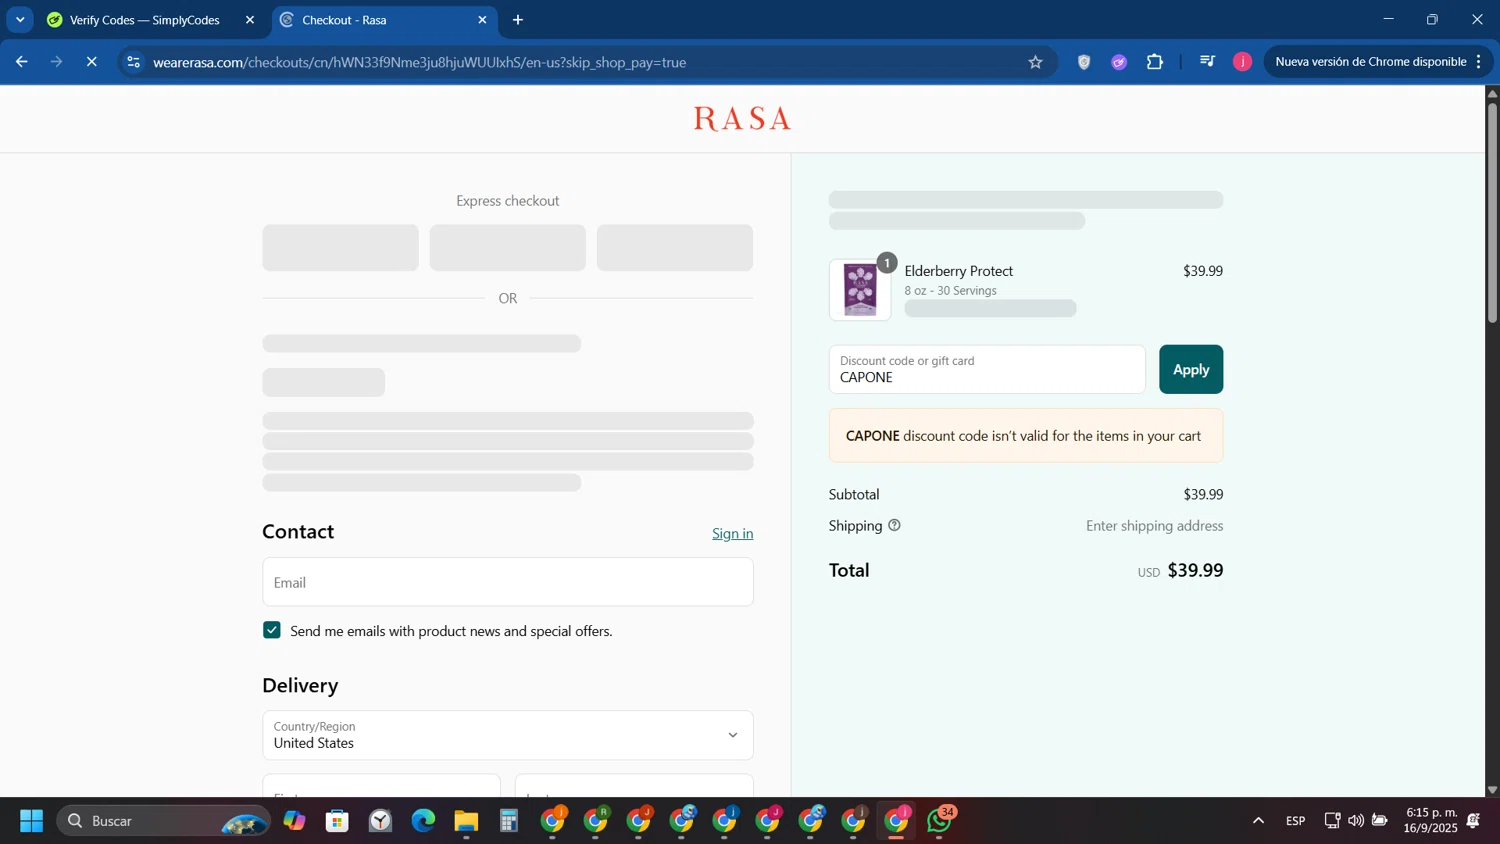Open Copilot from the taskbar

coord(294,821)
